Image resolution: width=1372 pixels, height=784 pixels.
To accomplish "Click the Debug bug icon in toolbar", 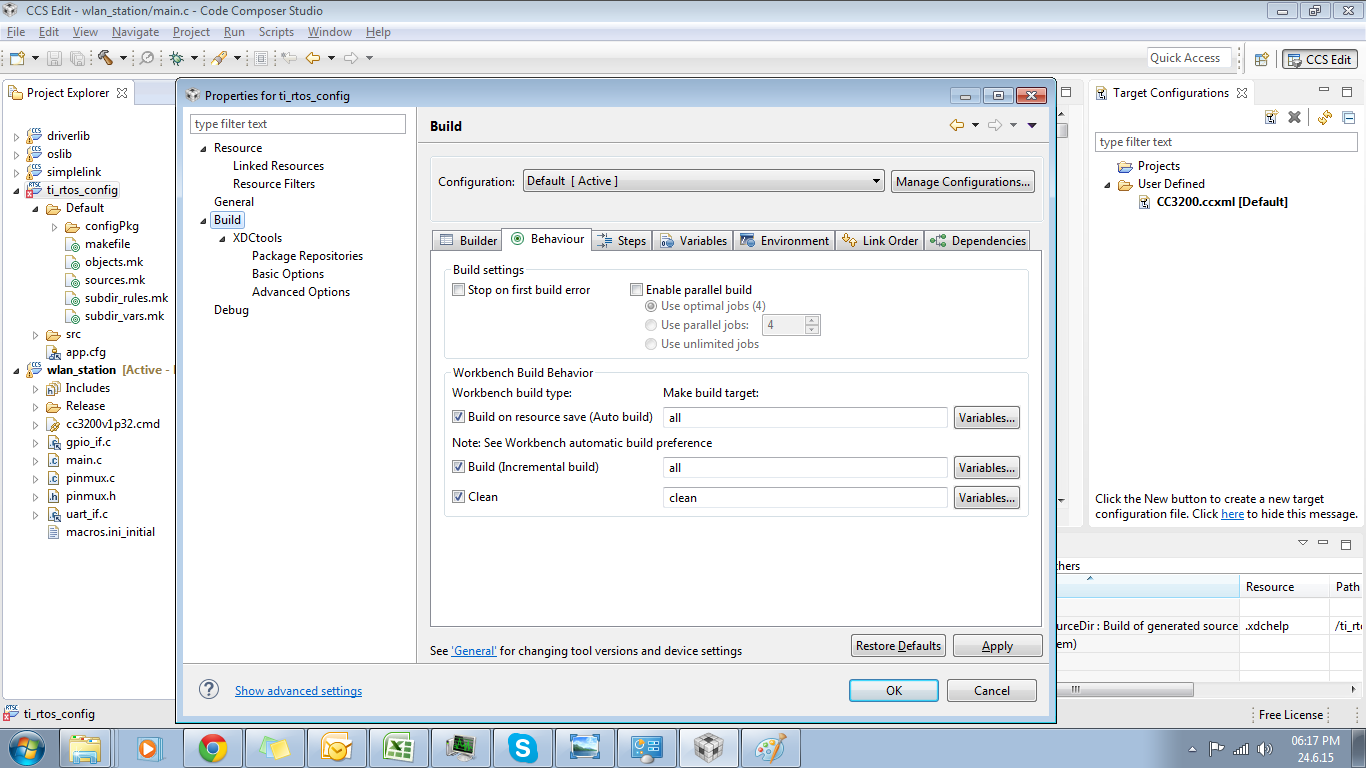I will [177, 59].
